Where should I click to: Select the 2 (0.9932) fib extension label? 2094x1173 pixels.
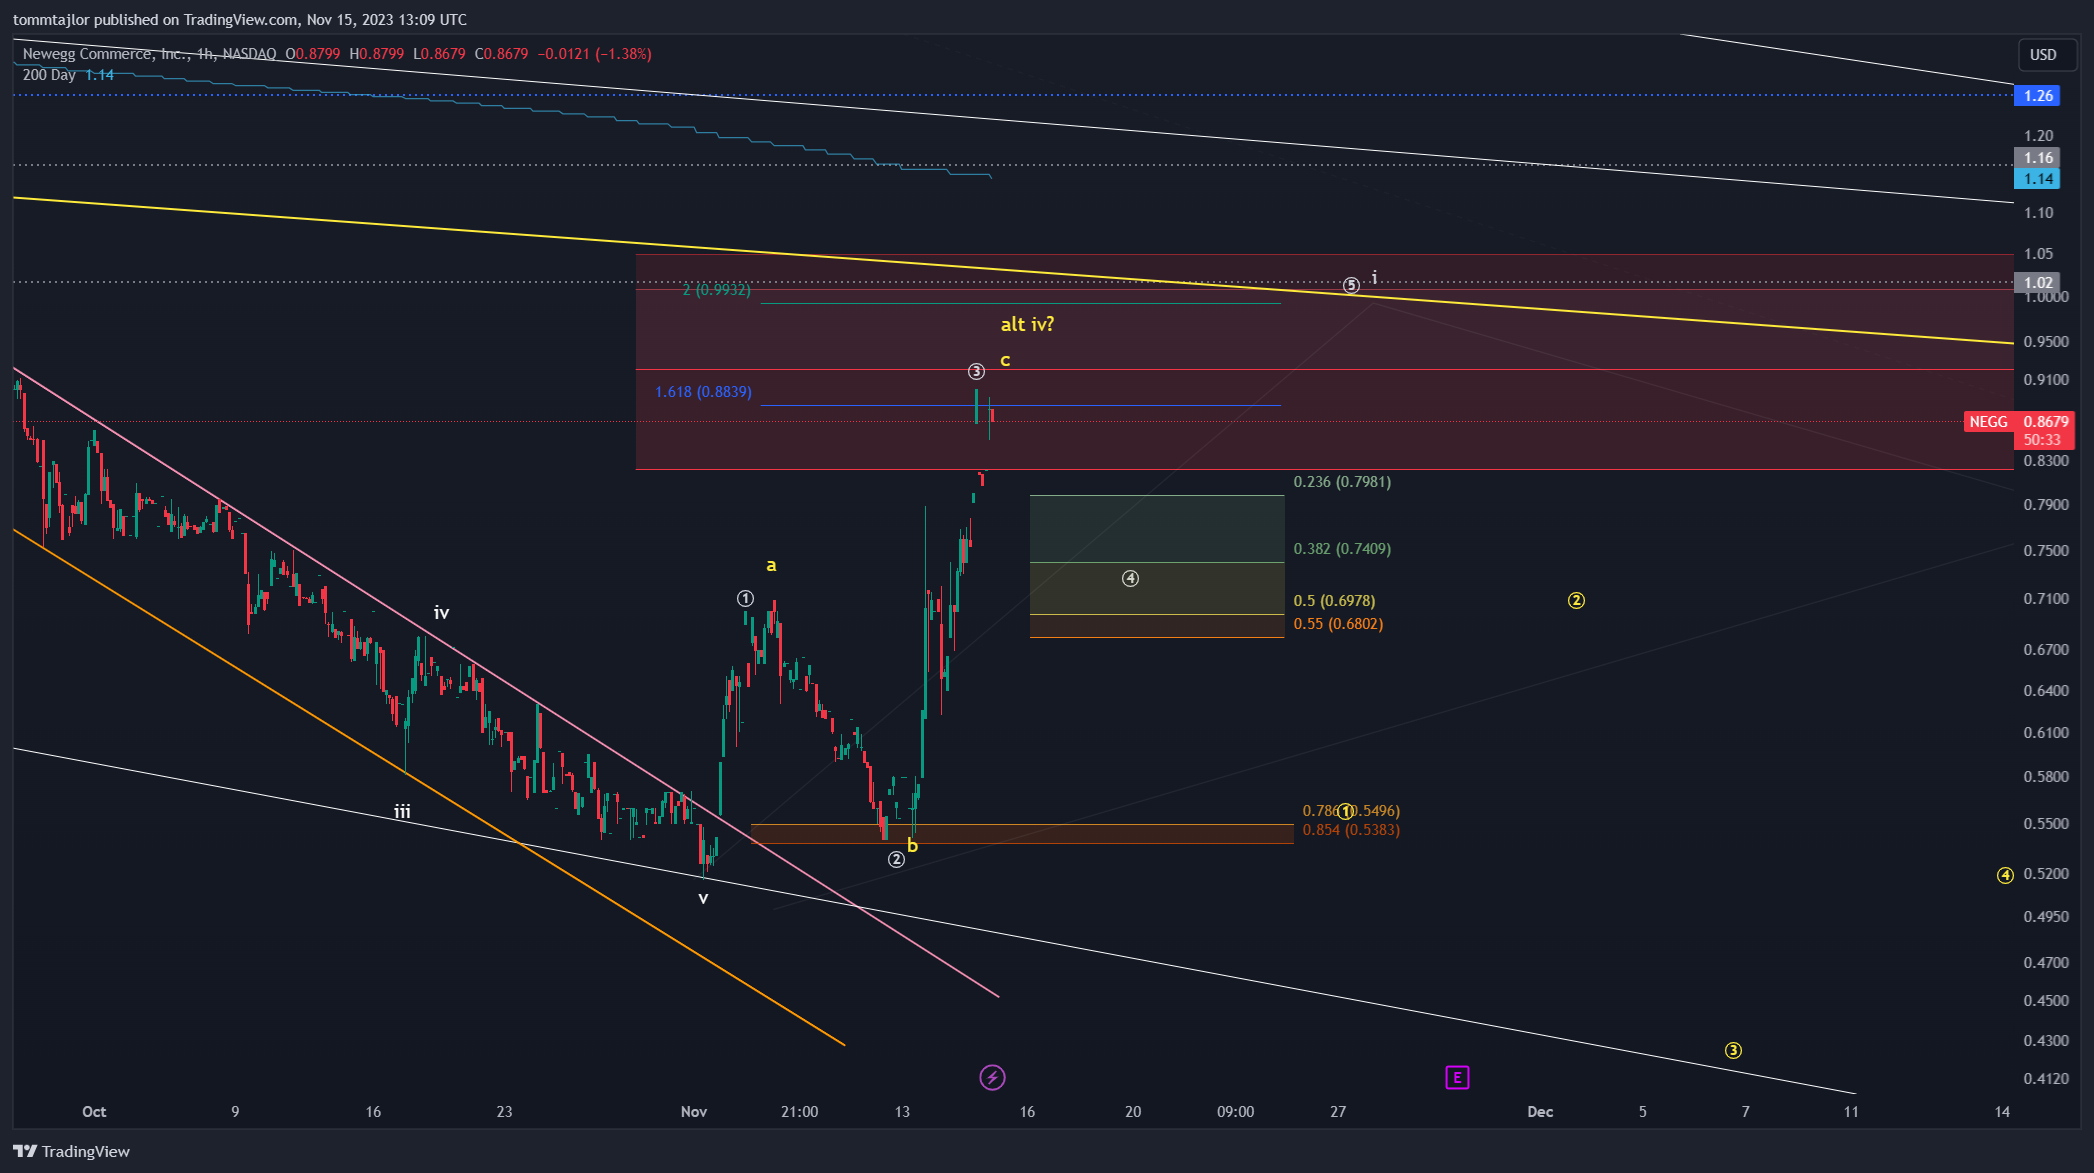716,290
